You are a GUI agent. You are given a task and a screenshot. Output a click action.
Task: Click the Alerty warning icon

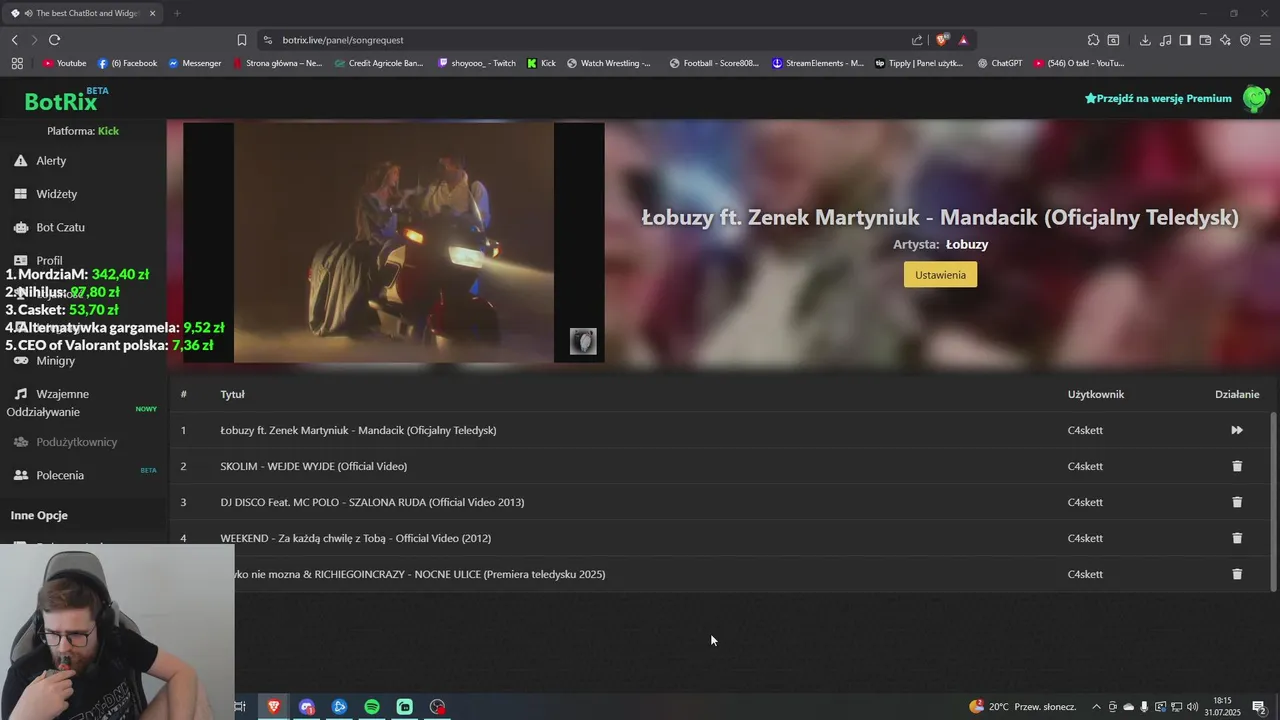click(21, 161)
